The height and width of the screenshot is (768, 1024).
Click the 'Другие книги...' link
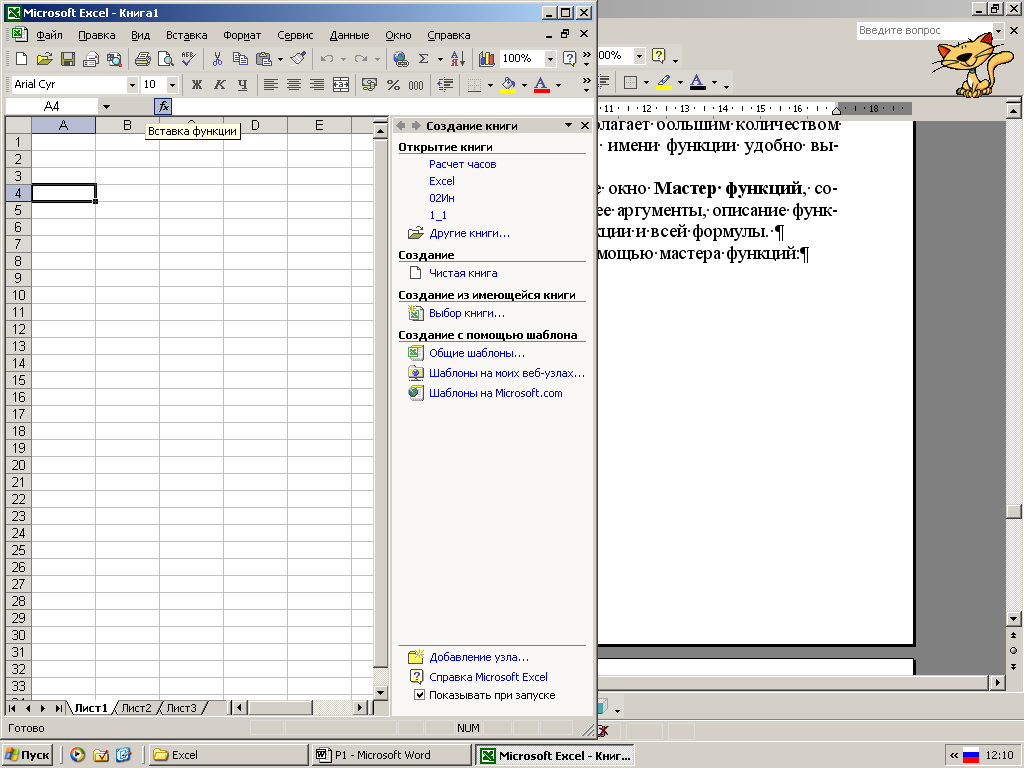pyautogui.click(x=470, y=233)
